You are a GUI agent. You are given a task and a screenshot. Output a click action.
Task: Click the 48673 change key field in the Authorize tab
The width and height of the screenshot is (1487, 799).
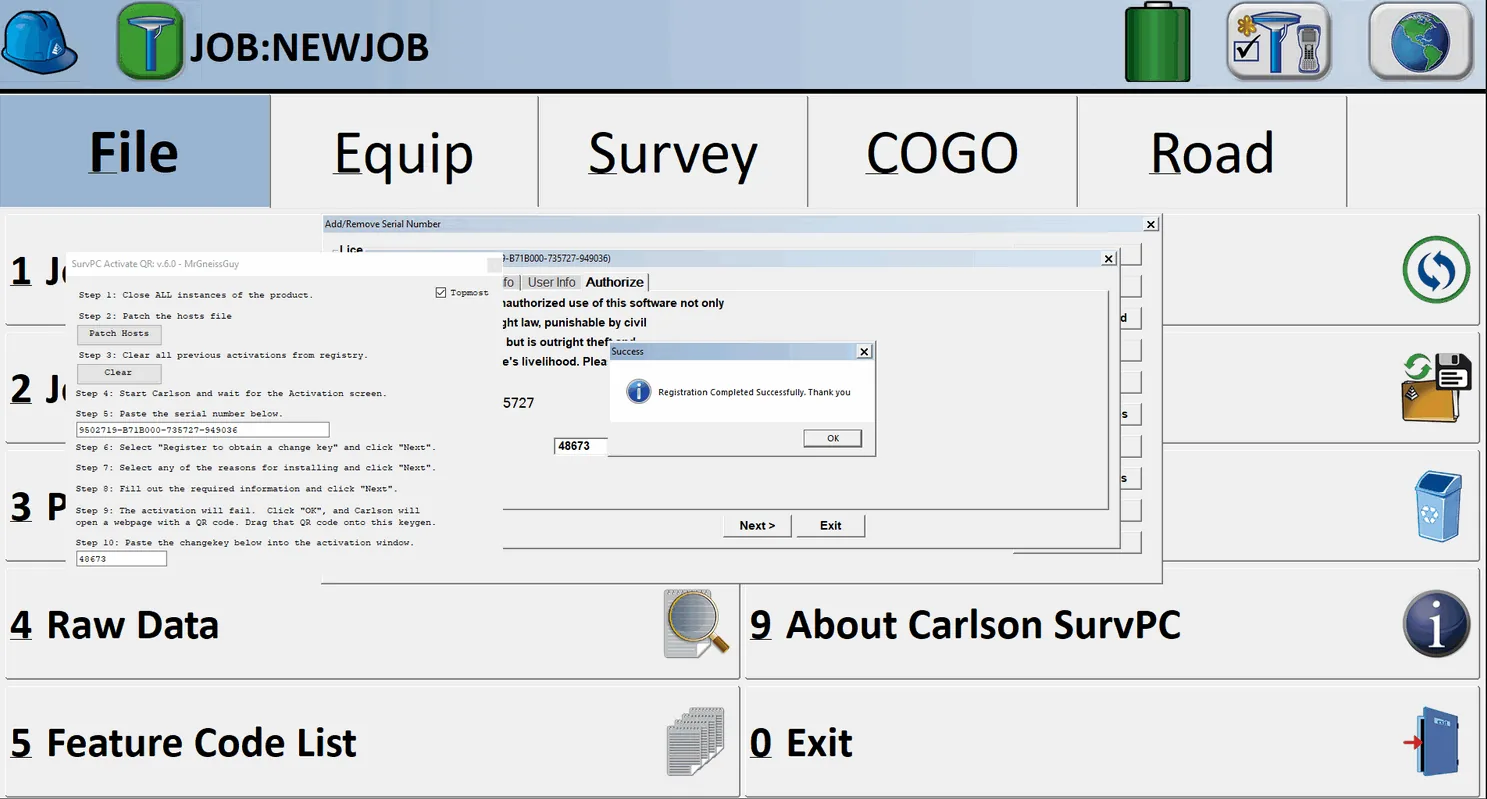581,446
